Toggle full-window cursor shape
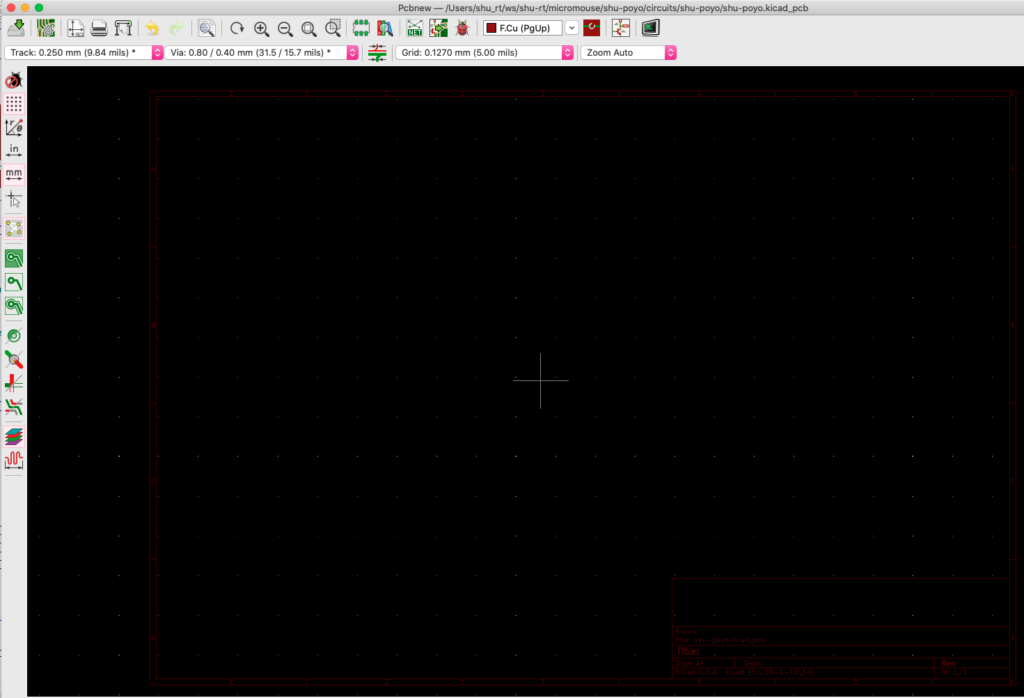Screen dimensions: 1024x698 (x=14, y=199)
